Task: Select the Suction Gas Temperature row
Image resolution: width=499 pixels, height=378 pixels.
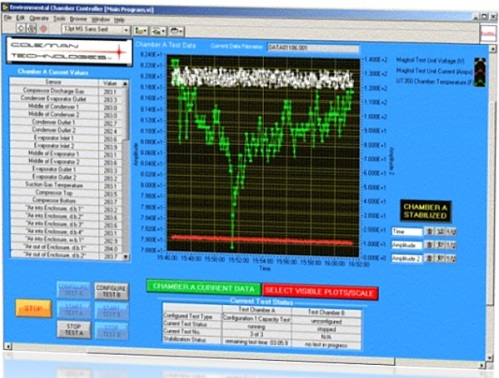Action: [67, 185]
